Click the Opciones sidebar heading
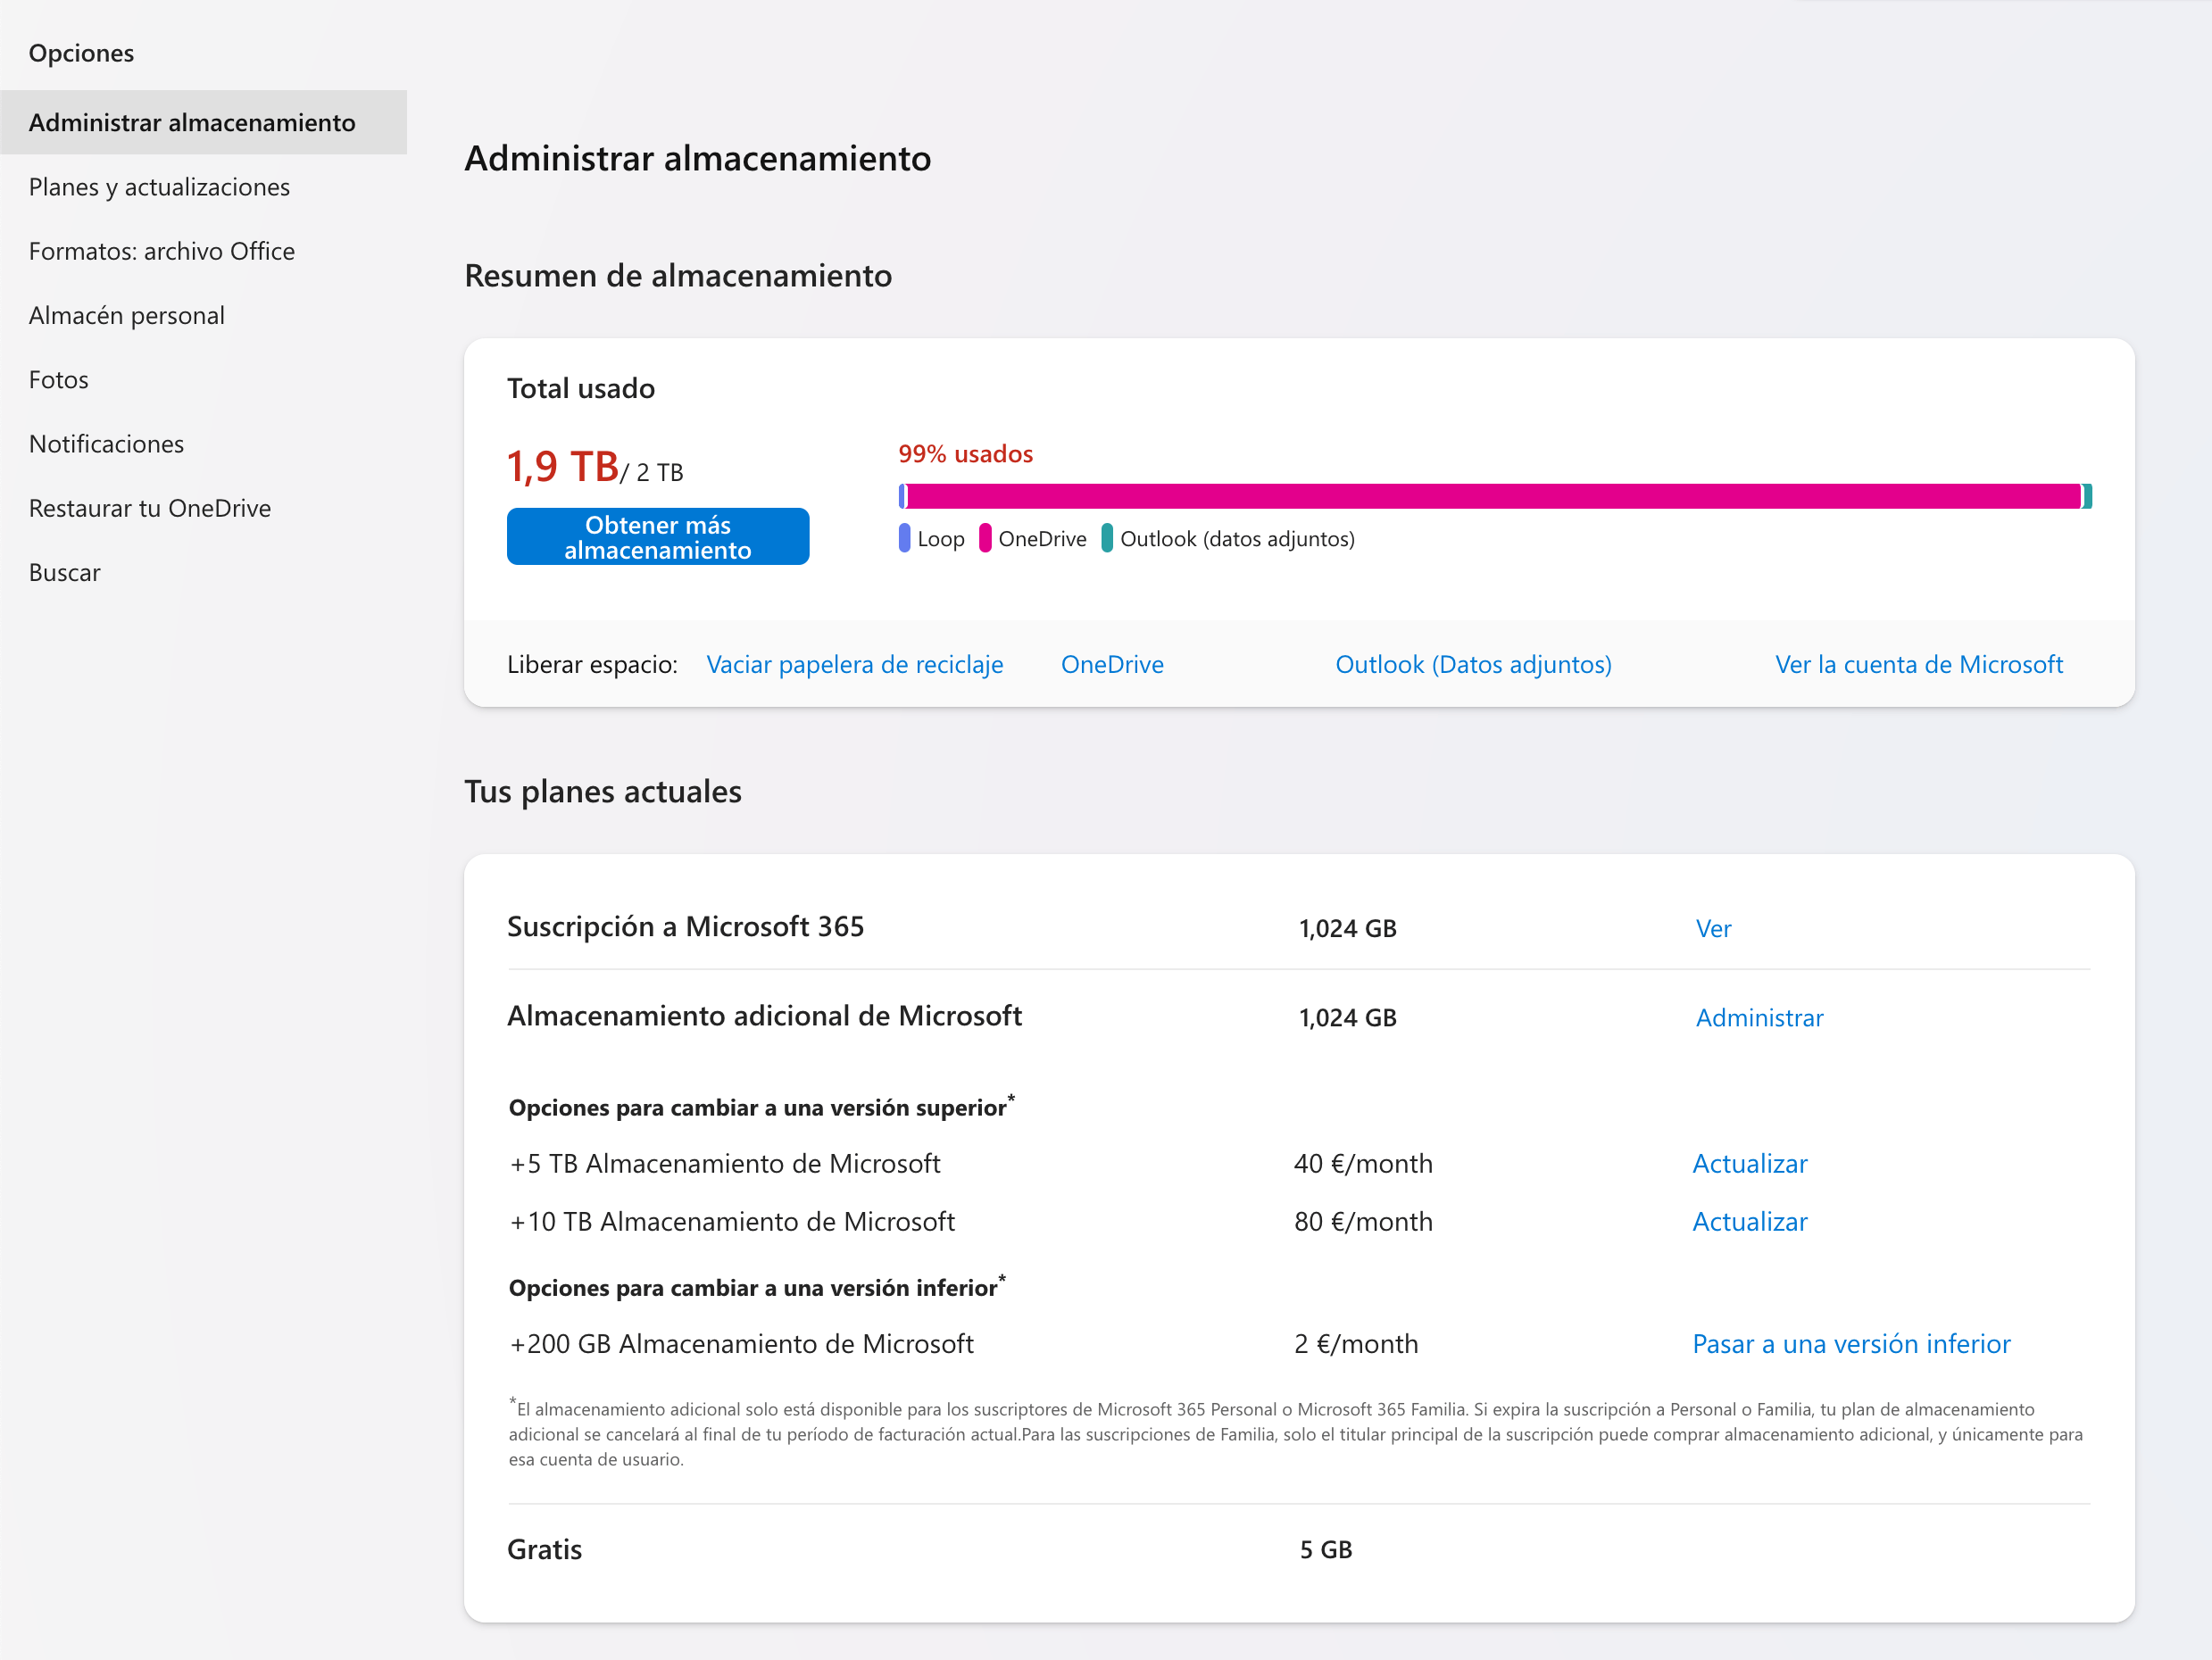This screenshot has height=1660, width=2212. [81, 53]
